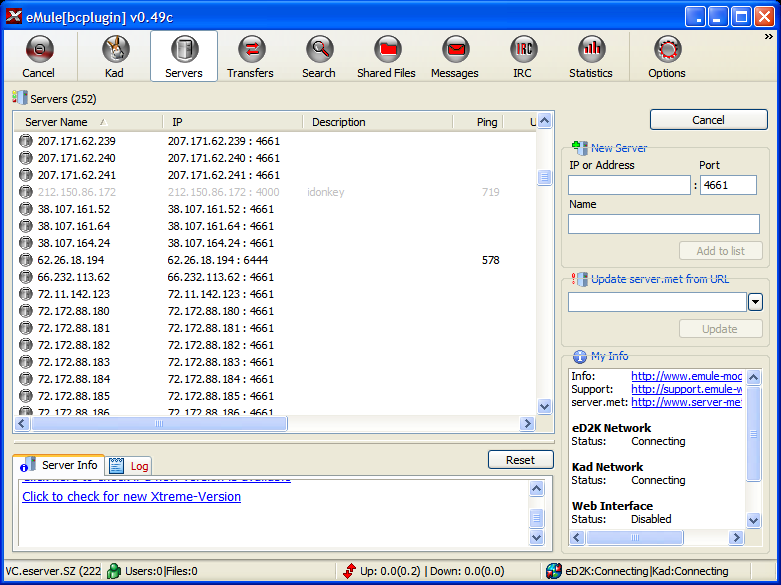Open the Kad window
This screenshot has height=585, width=781.
pos(114,56)
